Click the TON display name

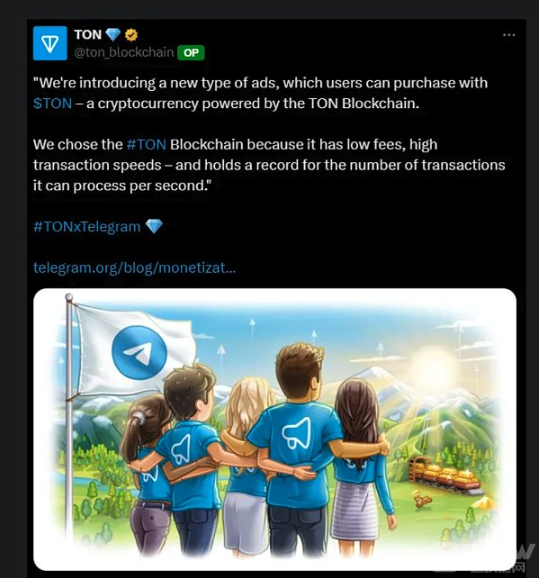point(88,35)
